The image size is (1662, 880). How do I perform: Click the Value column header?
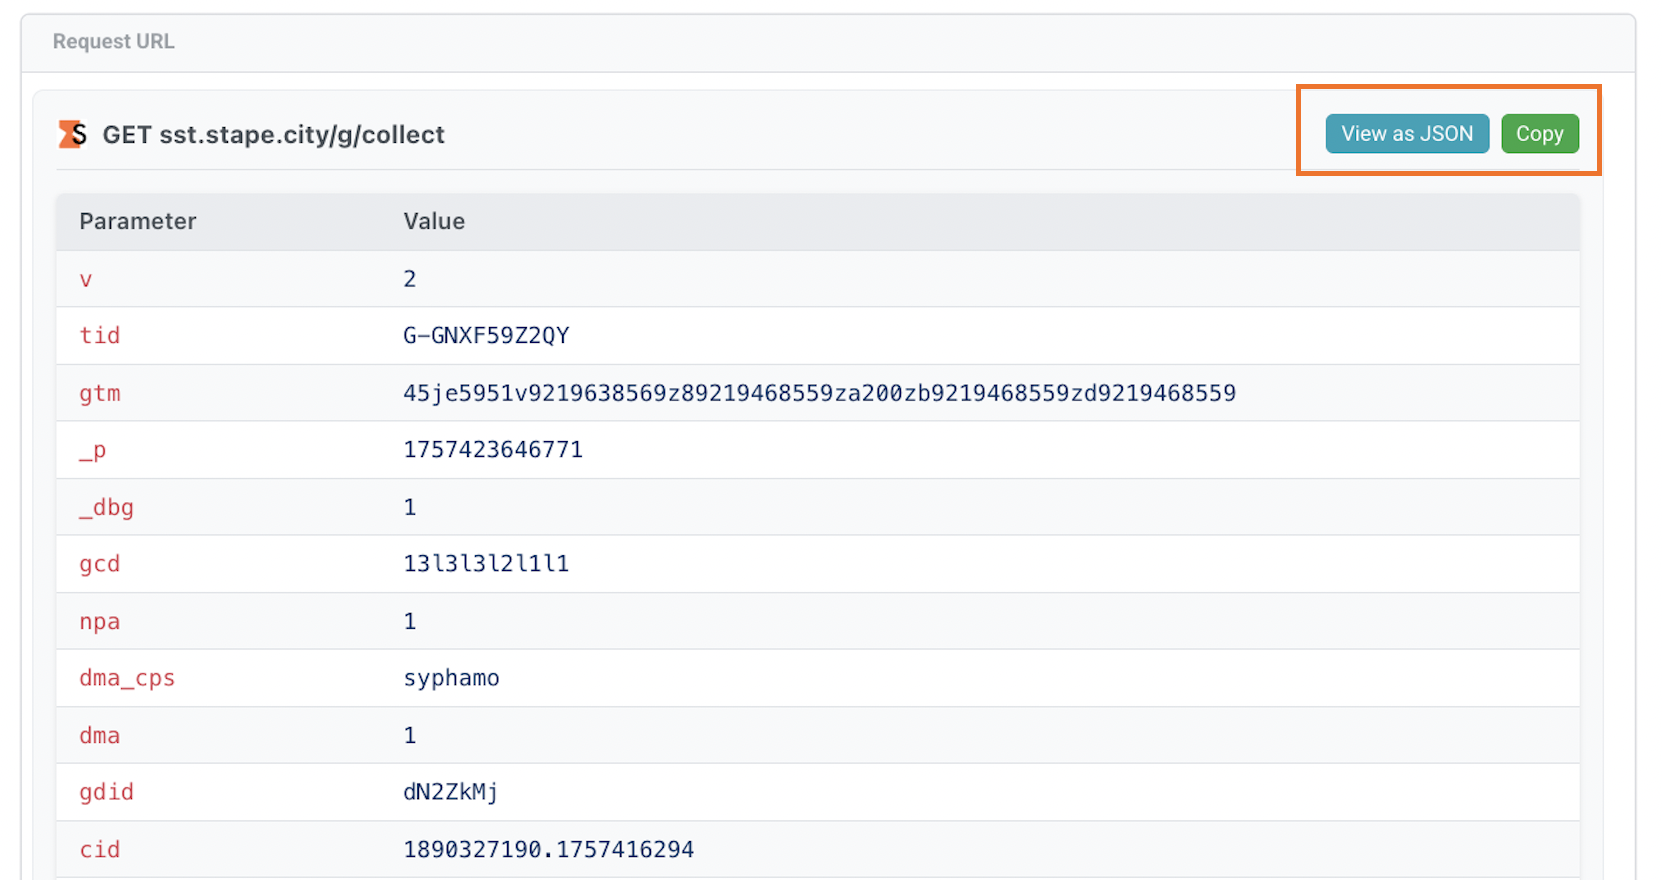(434, 221)
